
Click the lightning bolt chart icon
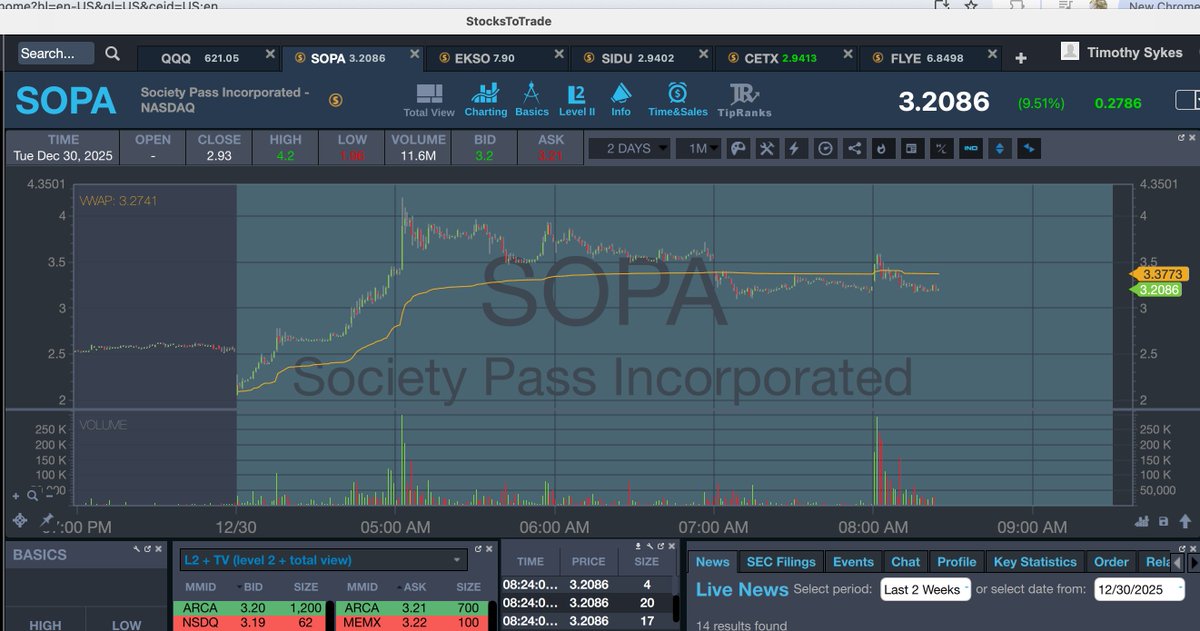tap(796, 148)
